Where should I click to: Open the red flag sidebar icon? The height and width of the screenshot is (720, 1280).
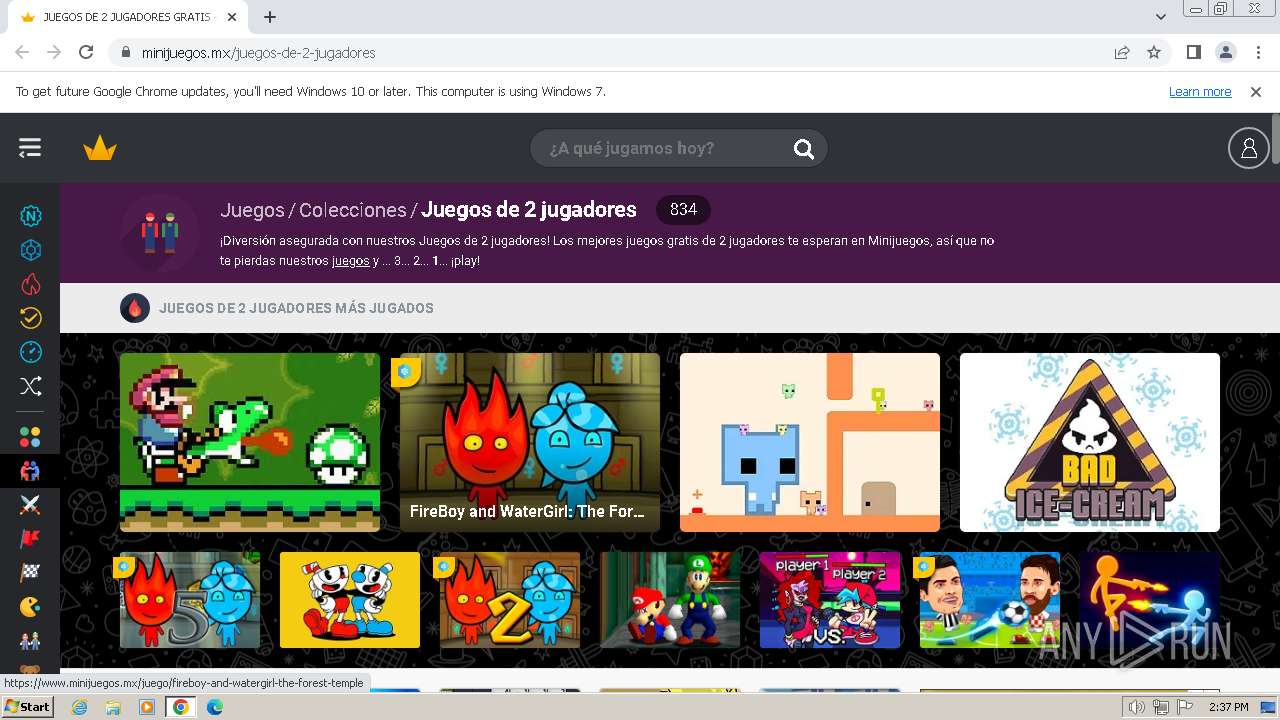[x=31, y=539]
